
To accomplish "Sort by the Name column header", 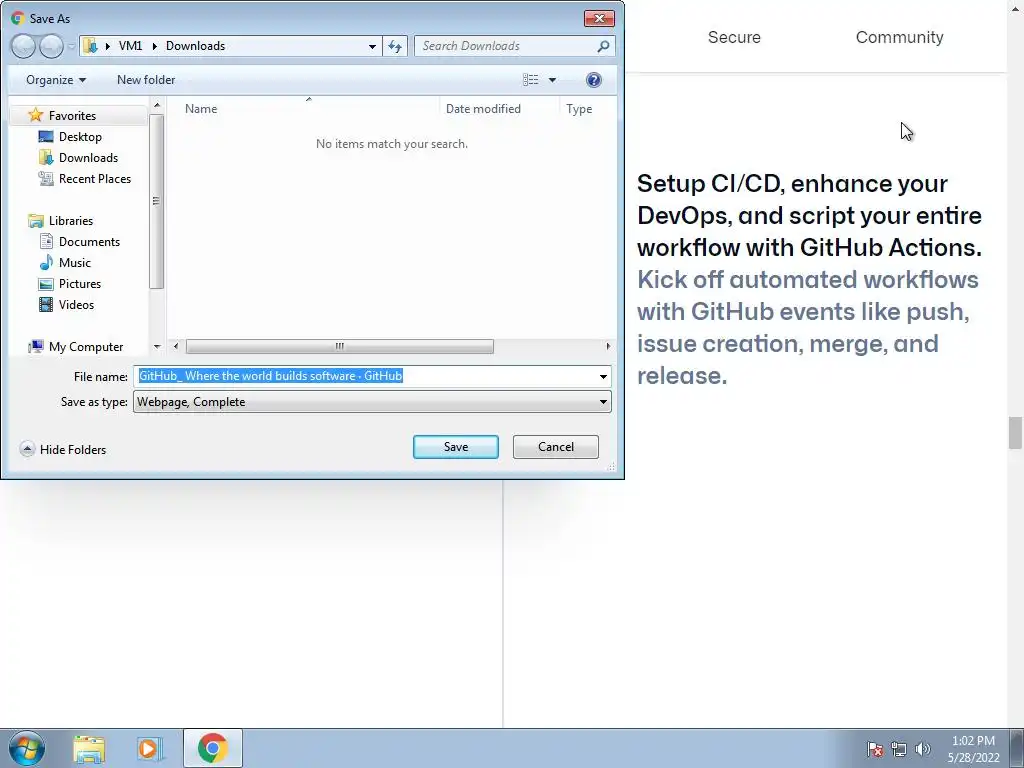I will pyautogui.click(x=200, y=109).
